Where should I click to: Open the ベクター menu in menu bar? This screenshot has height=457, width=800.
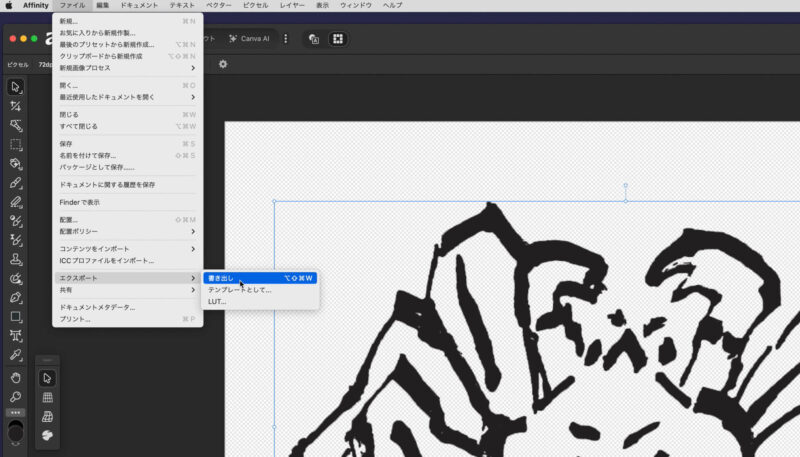pos(218,5)
